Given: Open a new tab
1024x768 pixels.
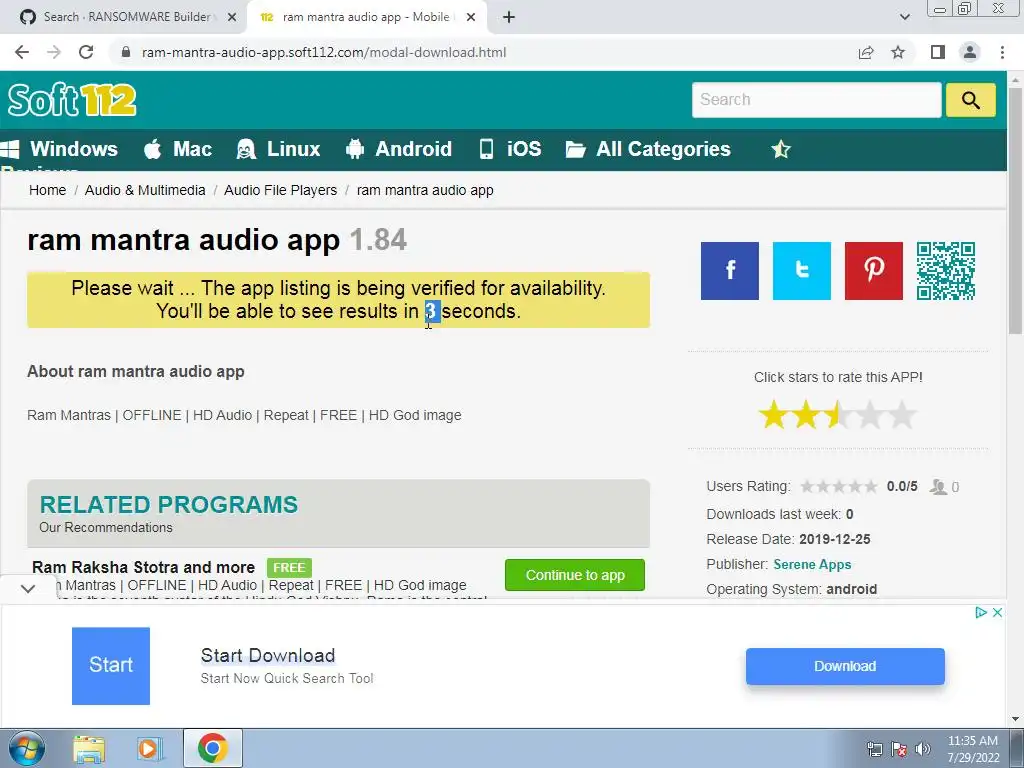Looking at the screenshot, I should 509,18.
